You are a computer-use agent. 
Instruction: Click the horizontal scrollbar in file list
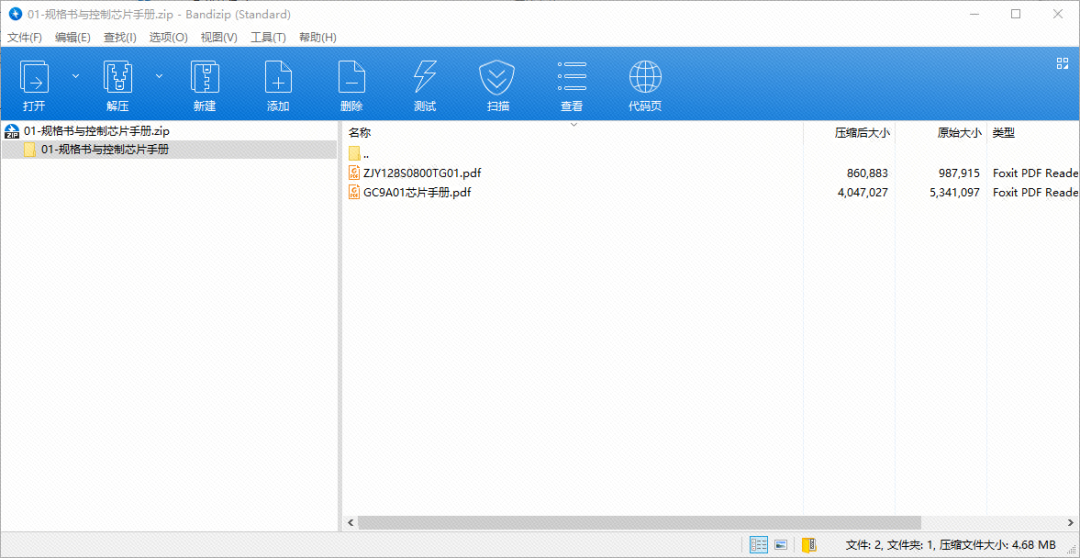pos(640,522)
